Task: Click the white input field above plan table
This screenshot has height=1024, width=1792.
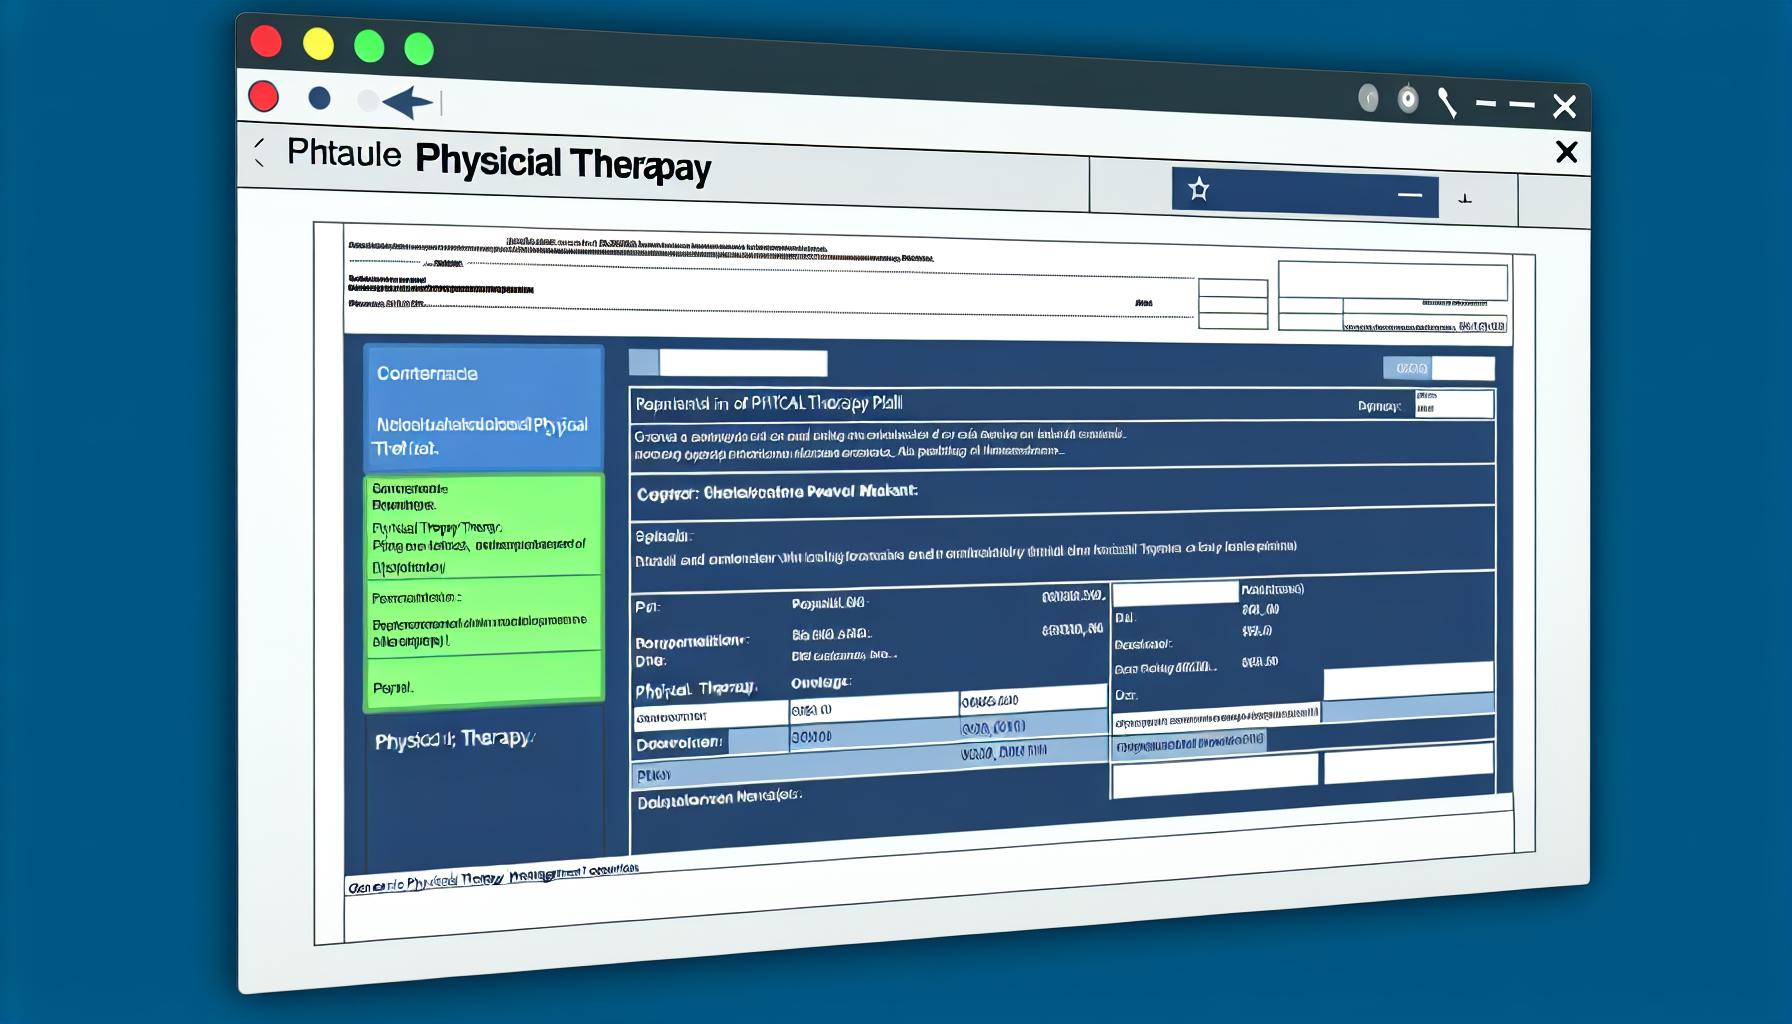Action: (x=743, y=363)
